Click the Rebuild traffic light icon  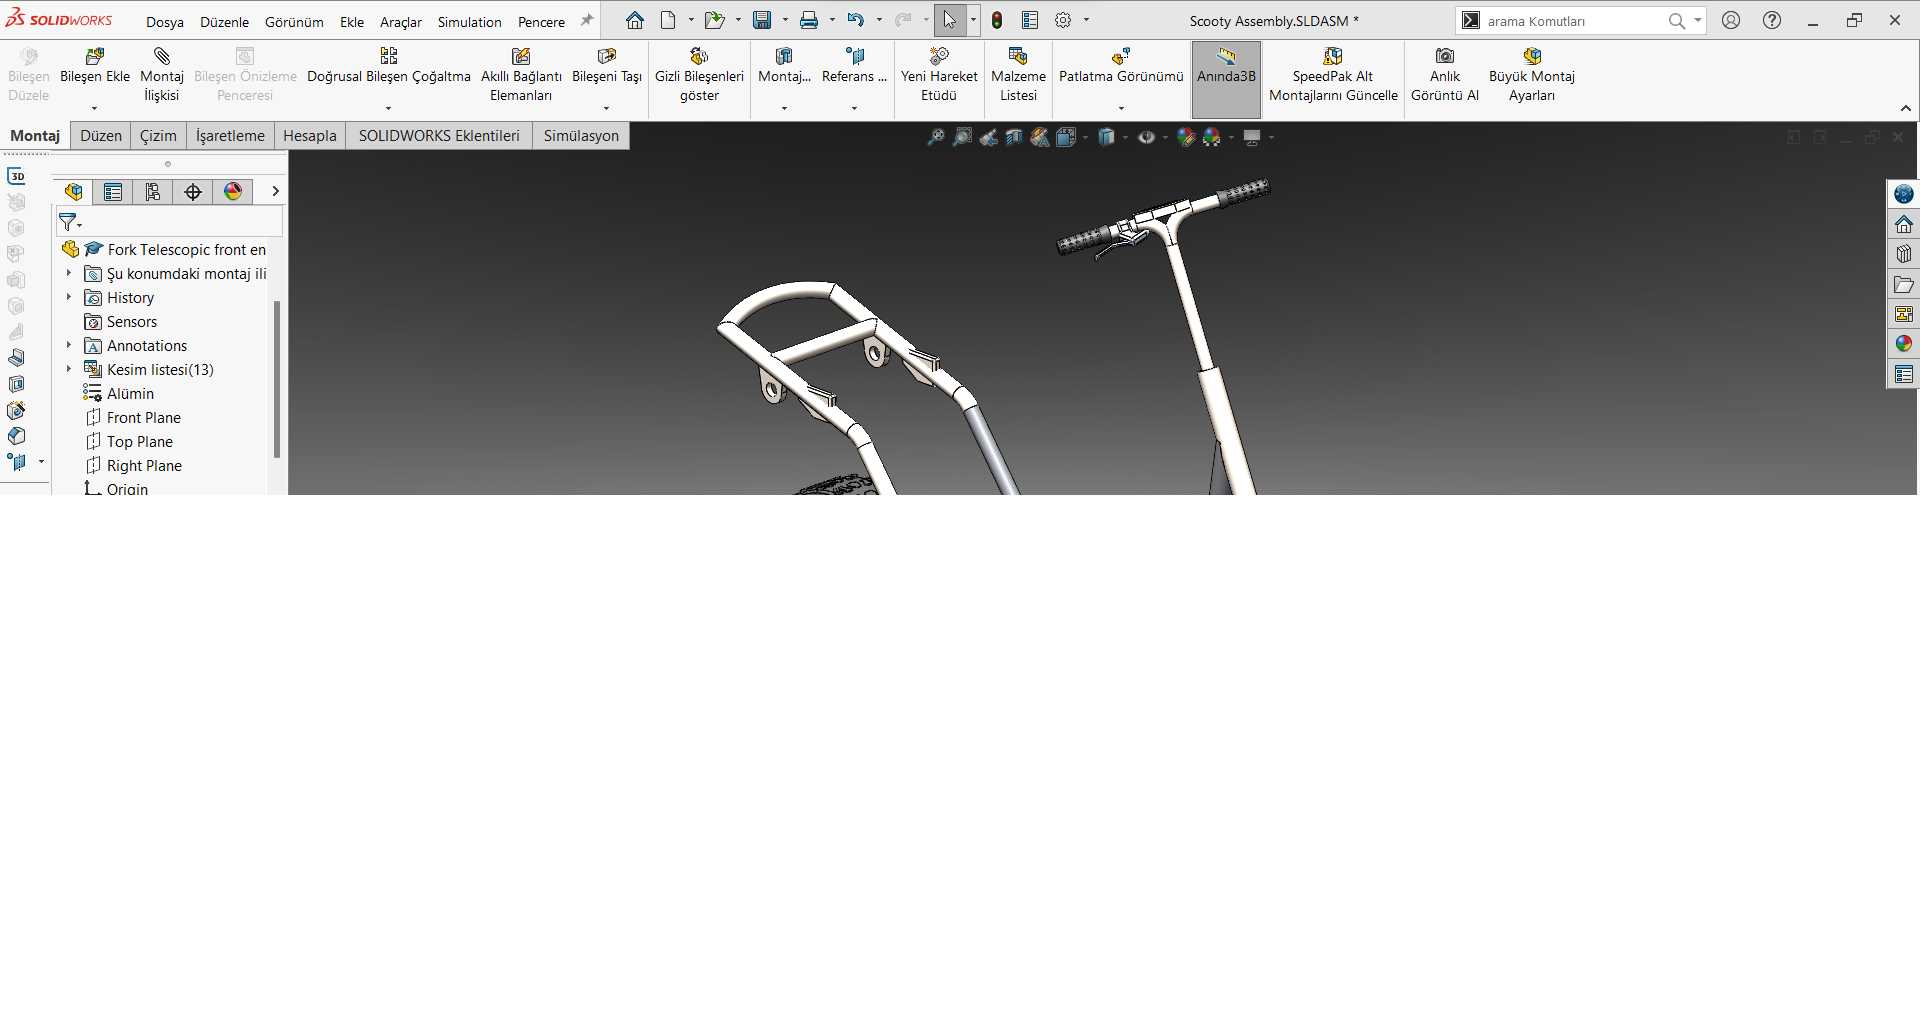point(997,20)
